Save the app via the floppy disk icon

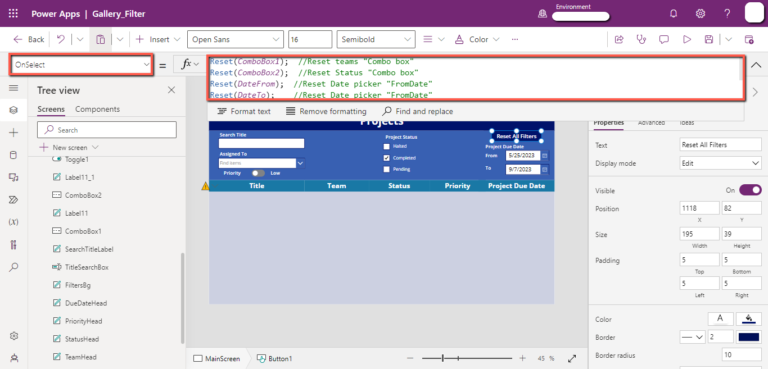pyautogui.click(x=708, y=39)
